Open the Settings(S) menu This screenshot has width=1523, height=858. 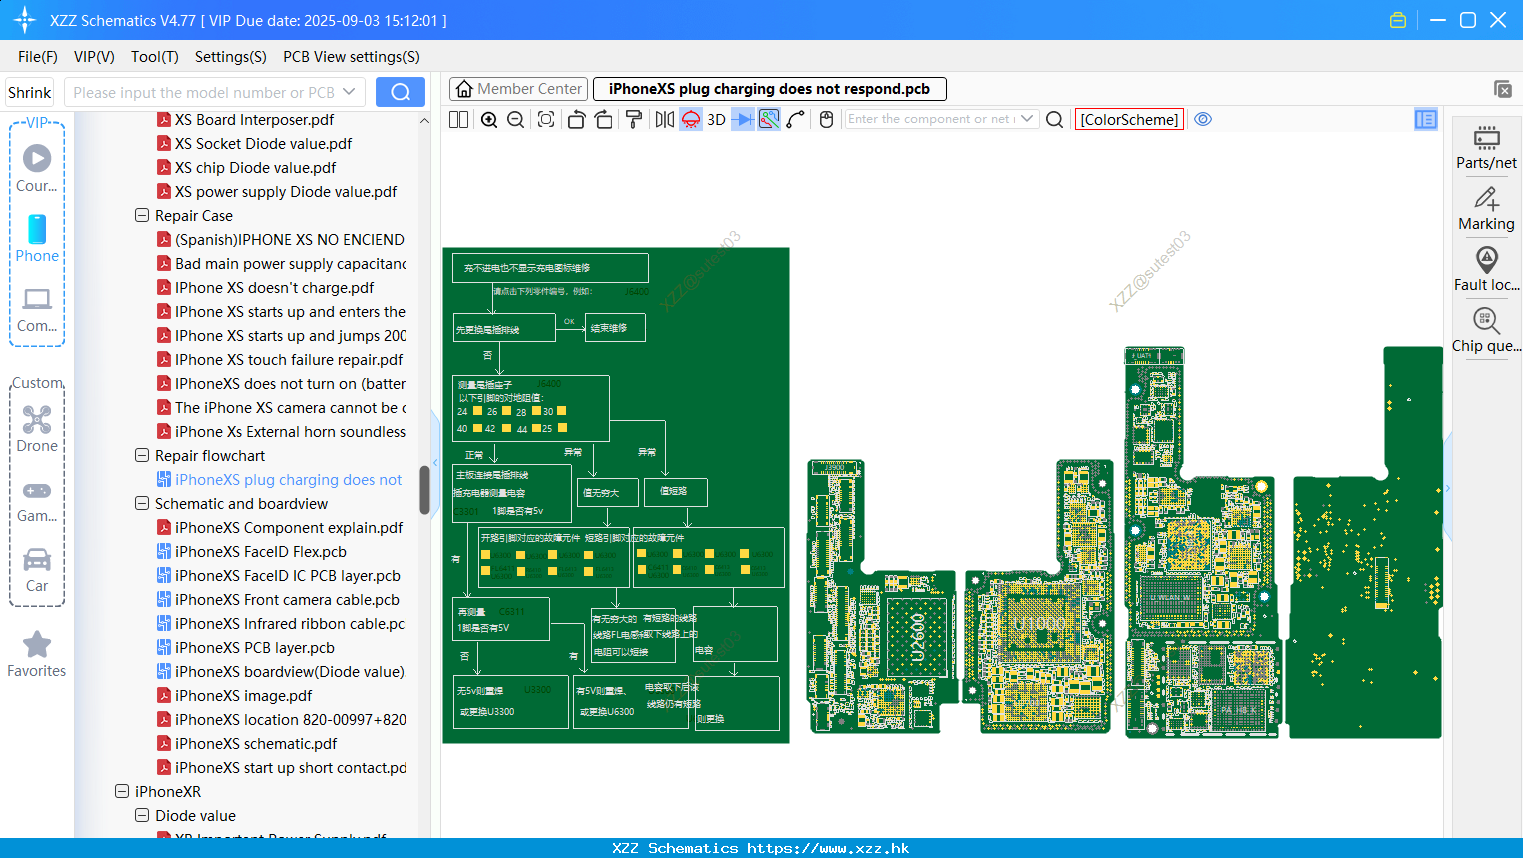click(x=231, y=57)
